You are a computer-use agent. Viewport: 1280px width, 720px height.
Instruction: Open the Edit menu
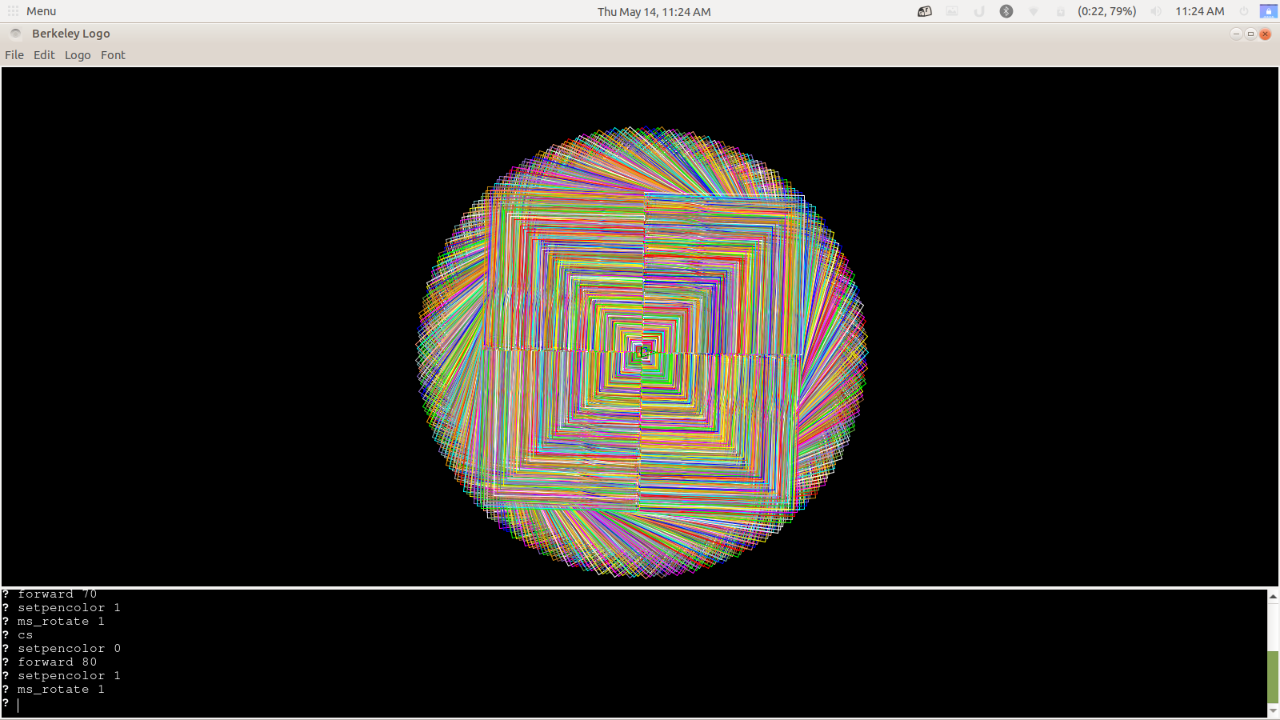coord(44,55)
